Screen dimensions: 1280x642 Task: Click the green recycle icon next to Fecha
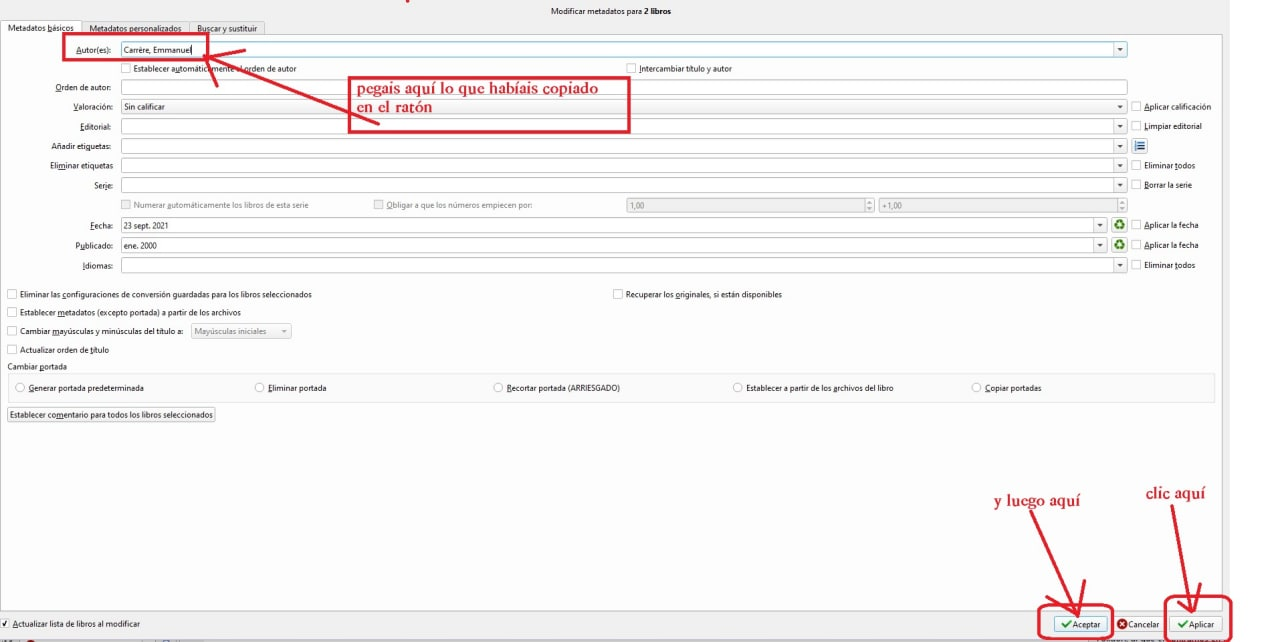(x=1119, y=226)
